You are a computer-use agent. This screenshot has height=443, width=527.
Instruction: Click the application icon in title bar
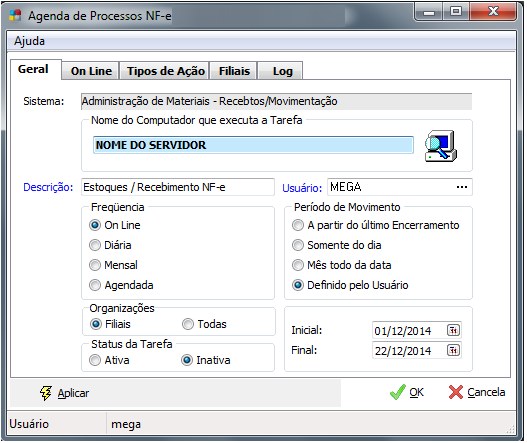click(x=15, y=15)
